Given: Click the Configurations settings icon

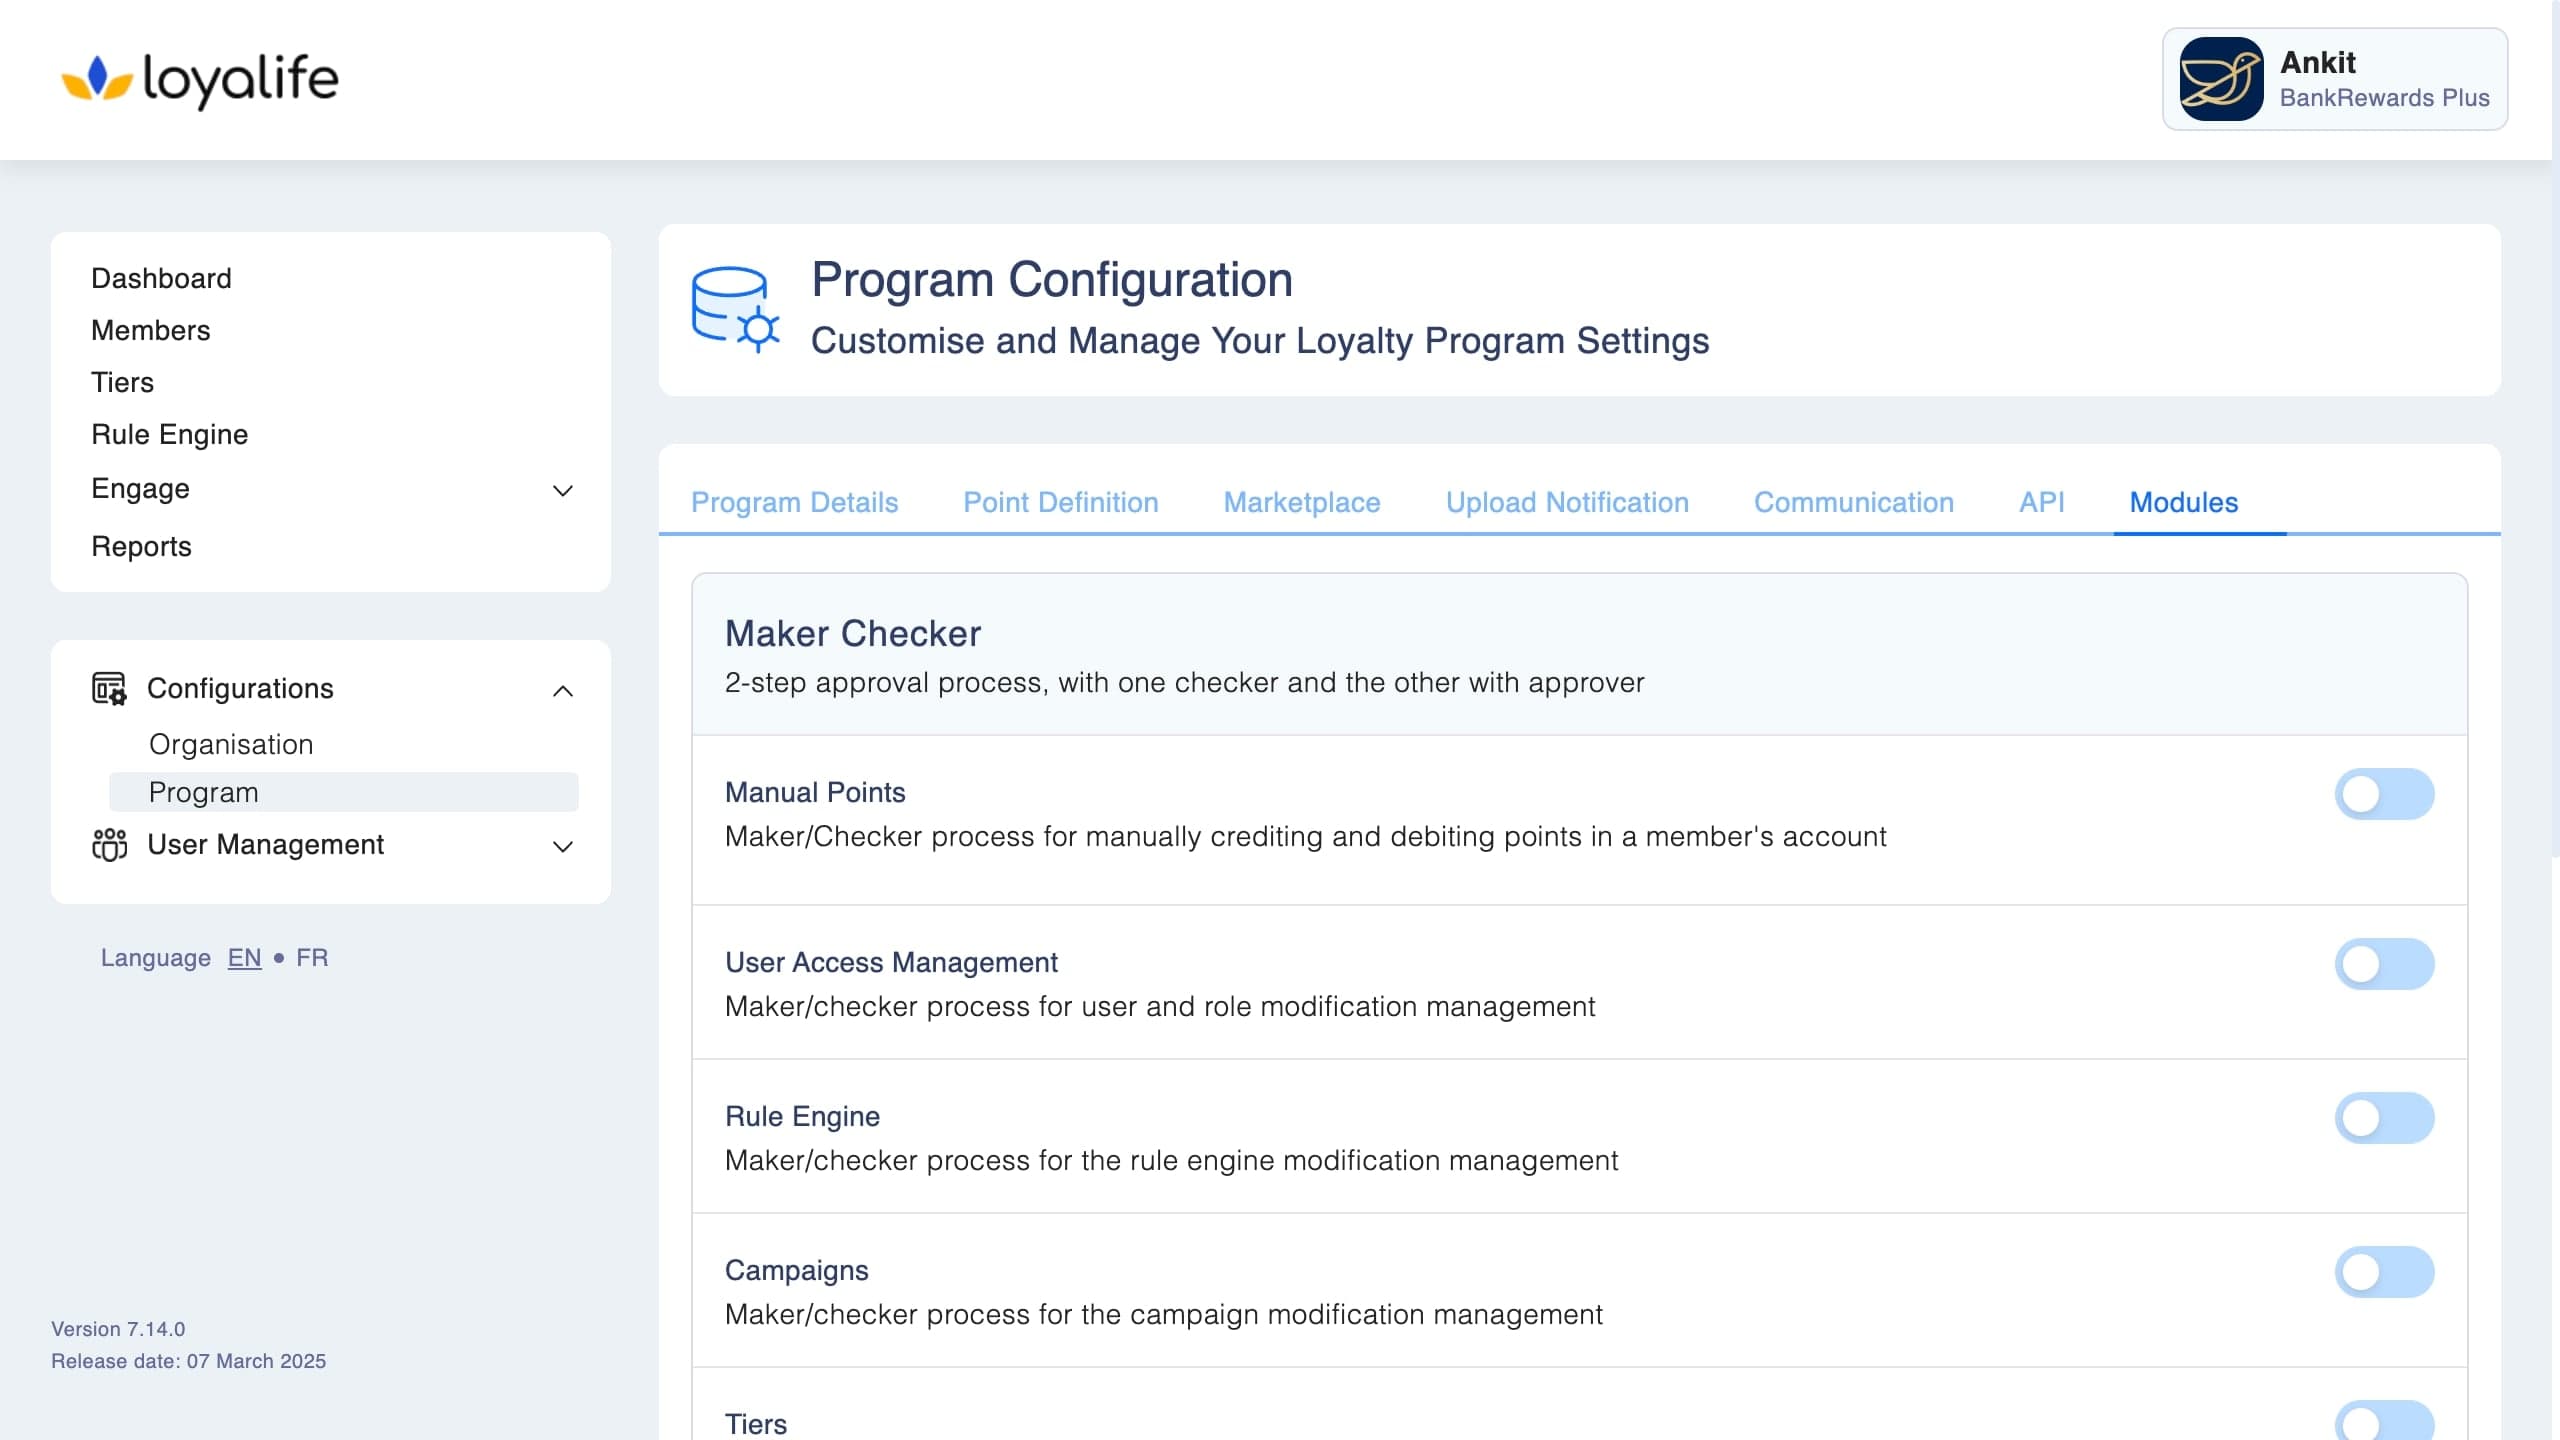Looking at the screenshot, I should point(109,689).
